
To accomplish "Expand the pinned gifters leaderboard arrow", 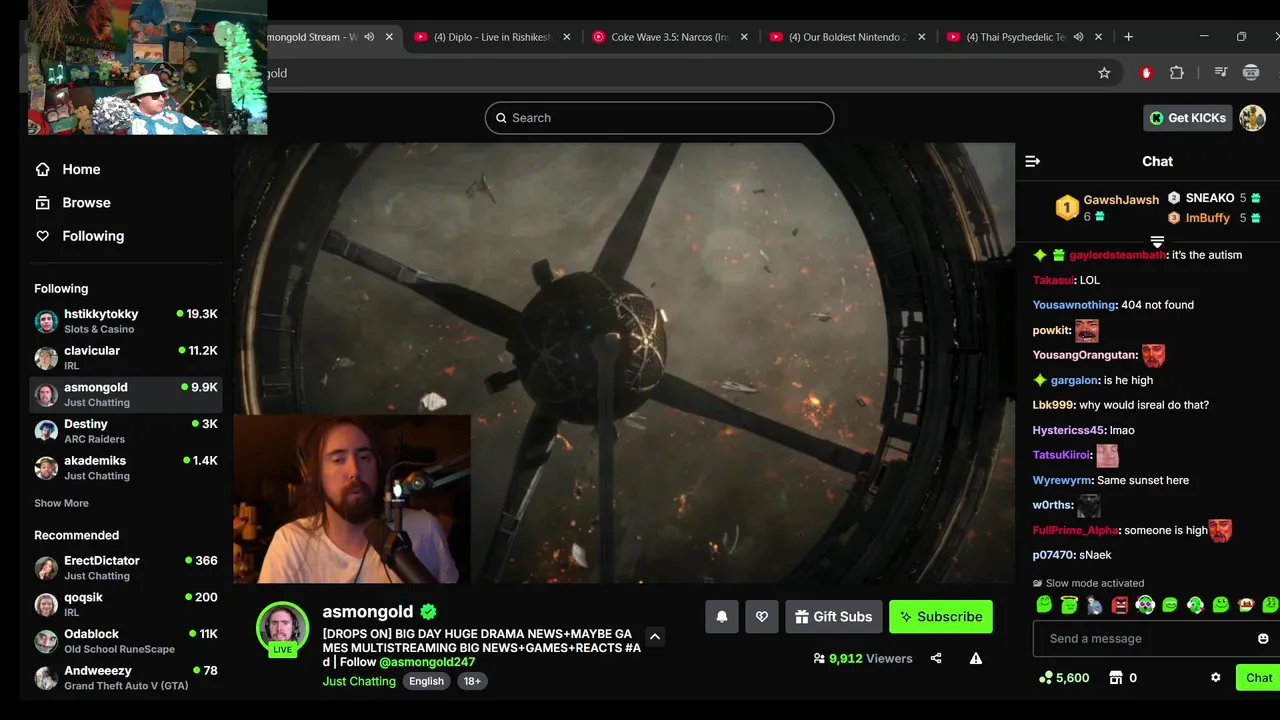I will point(1157,242).
